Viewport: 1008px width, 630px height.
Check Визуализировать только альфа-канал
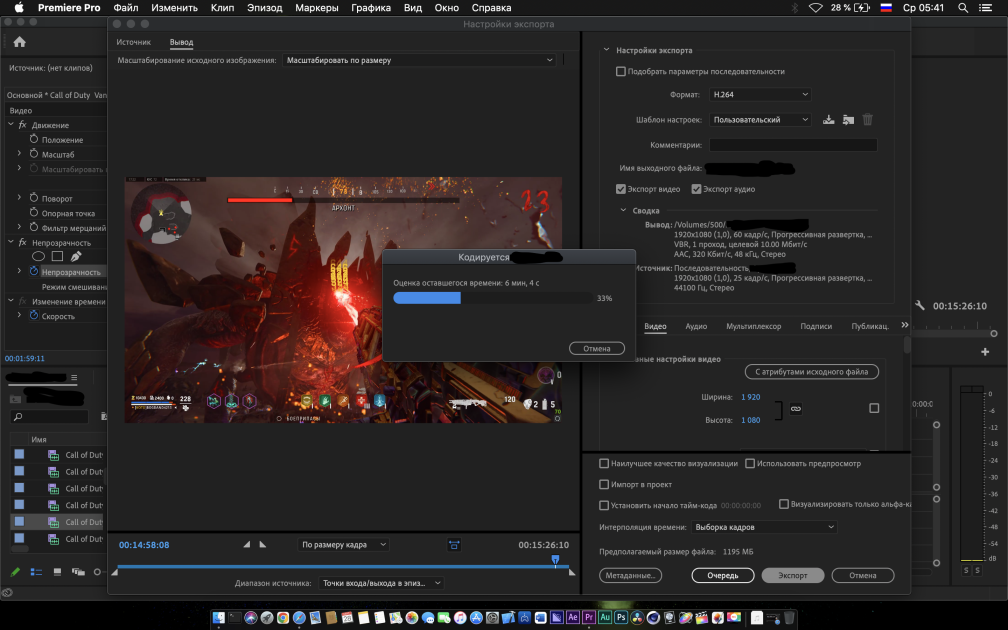click(x=784, y=504)
